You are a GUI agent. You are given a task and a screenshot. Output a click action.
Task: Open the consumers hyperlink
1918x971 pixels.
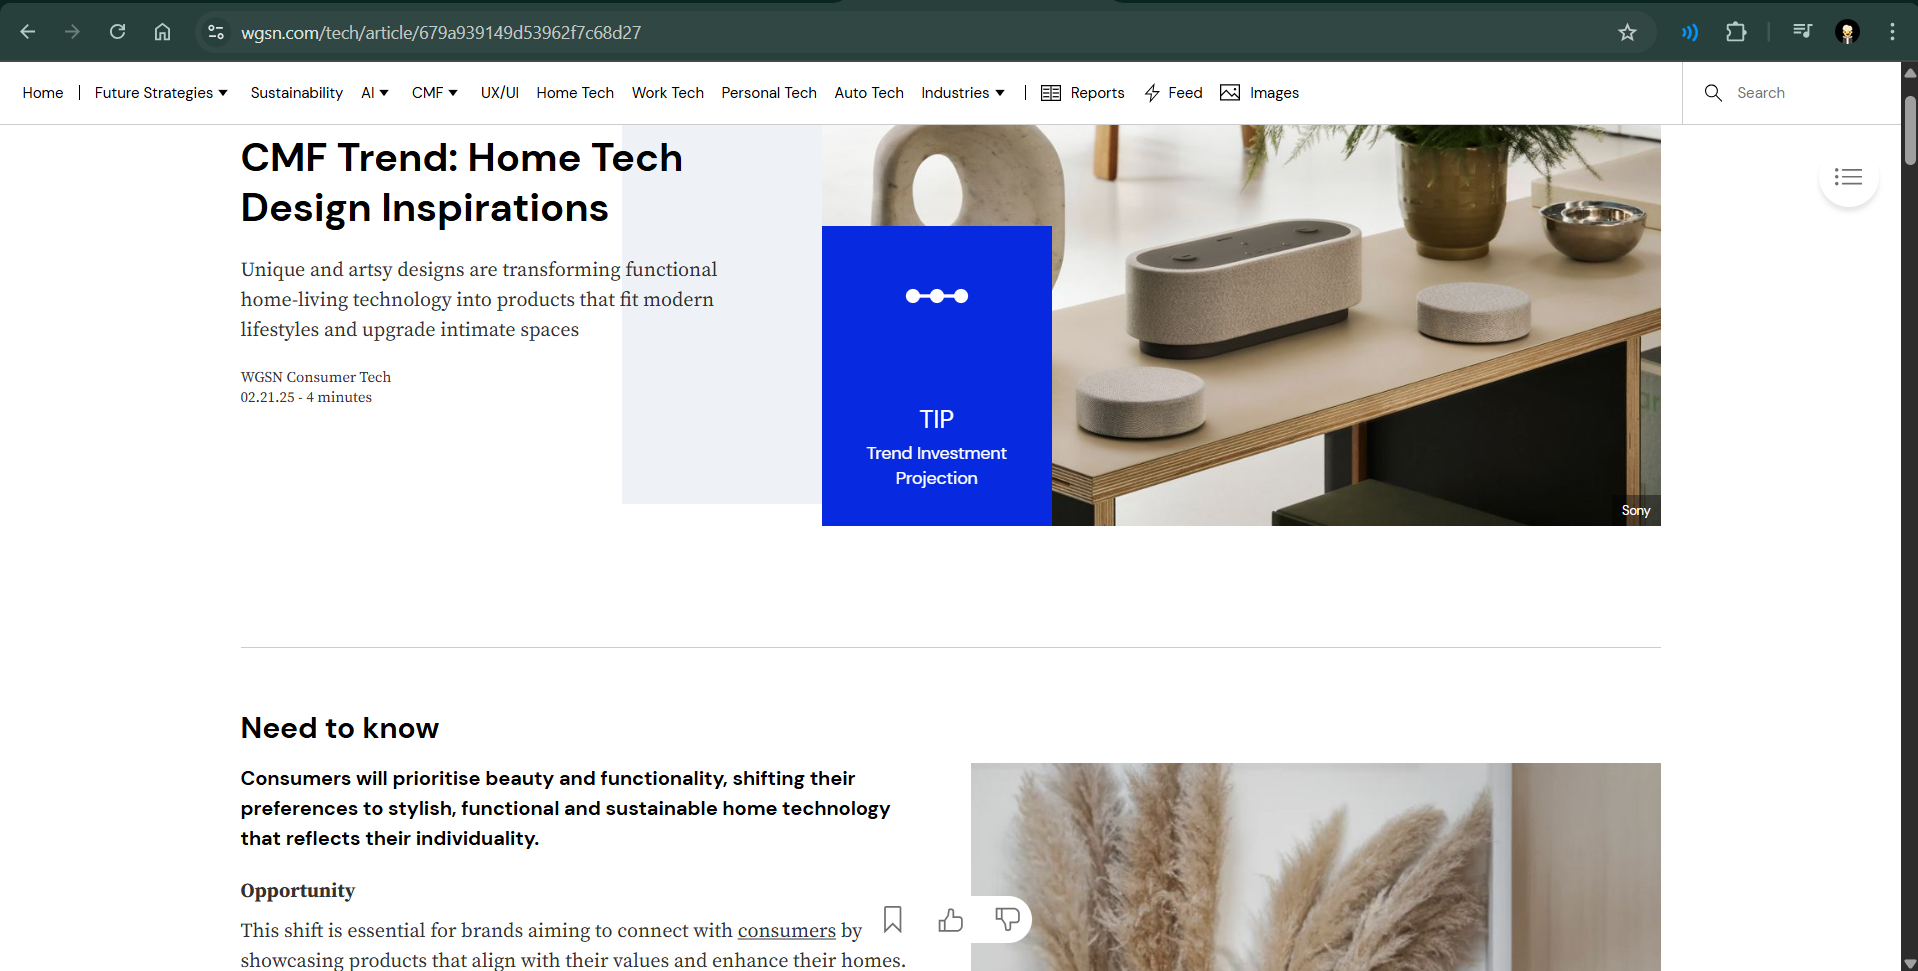pos(786,930)
